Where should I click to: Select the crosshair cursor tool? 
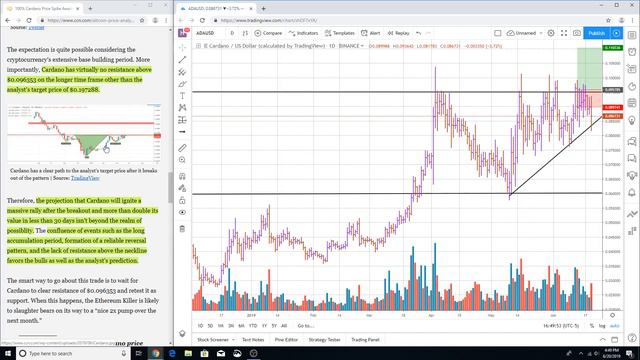[182, 47]
